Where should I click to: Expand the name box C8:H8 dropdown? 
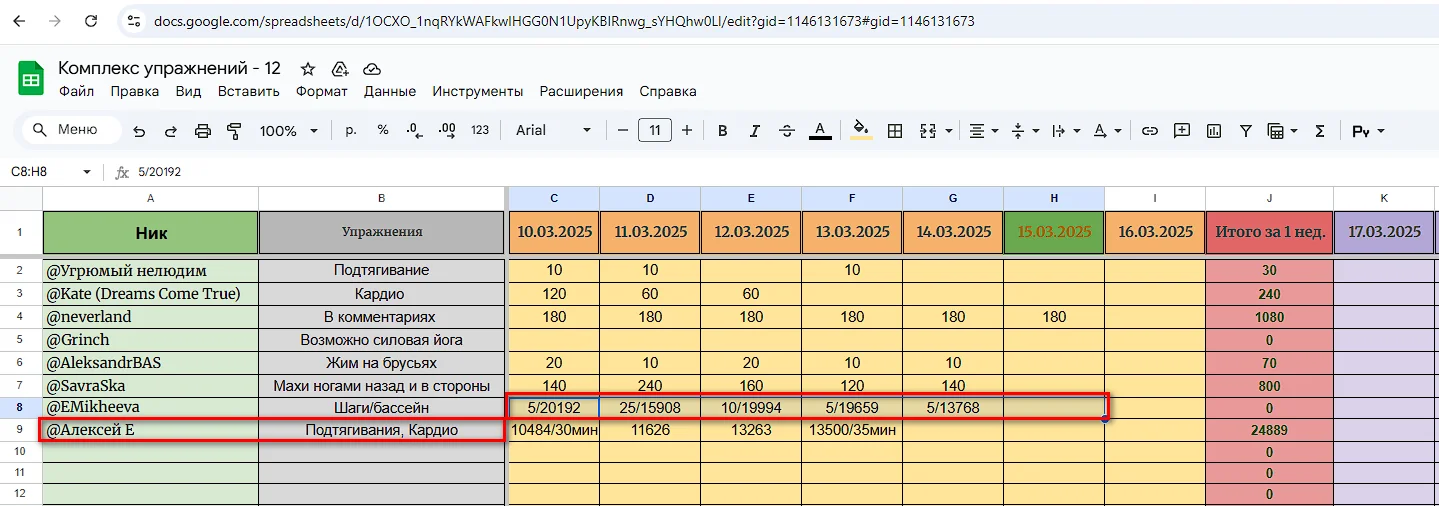pos(86,172)
